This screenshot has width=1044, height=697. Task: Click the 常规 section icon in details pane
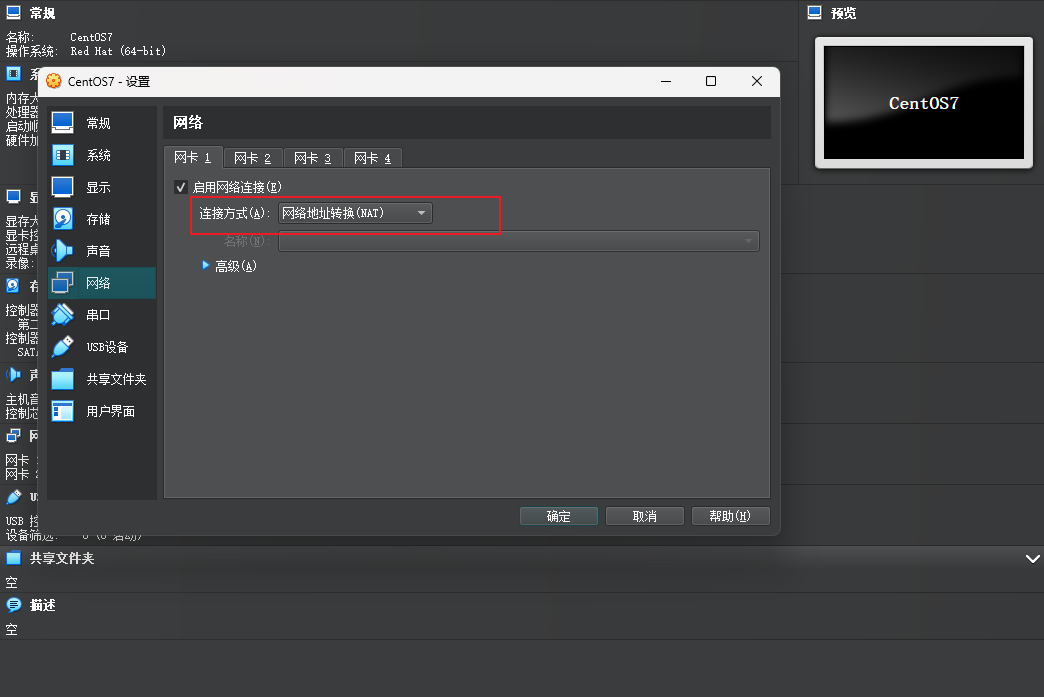pyautogui.click(x=13, y=12)
